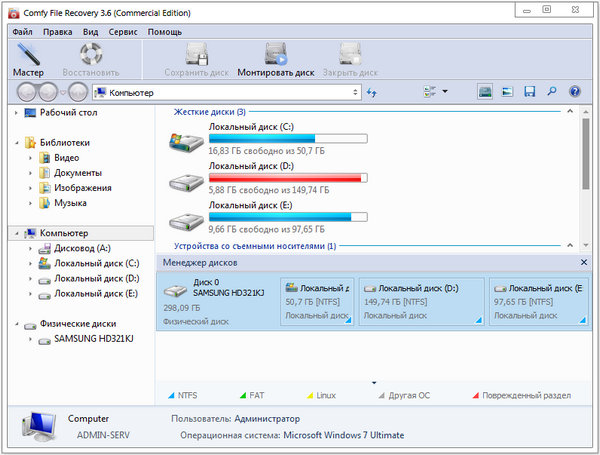Open the Правка menu
This screenshot has height=455, width=600.
pyautogui.click(x=58, y=32)
